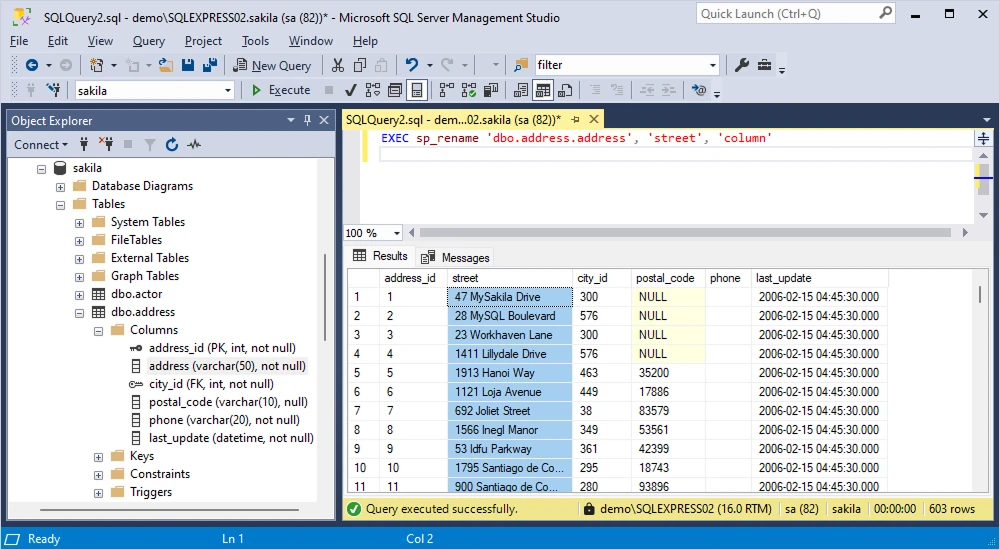Open Properties window via wrench icon
The image size is (1000, 550).
point(742,65)
